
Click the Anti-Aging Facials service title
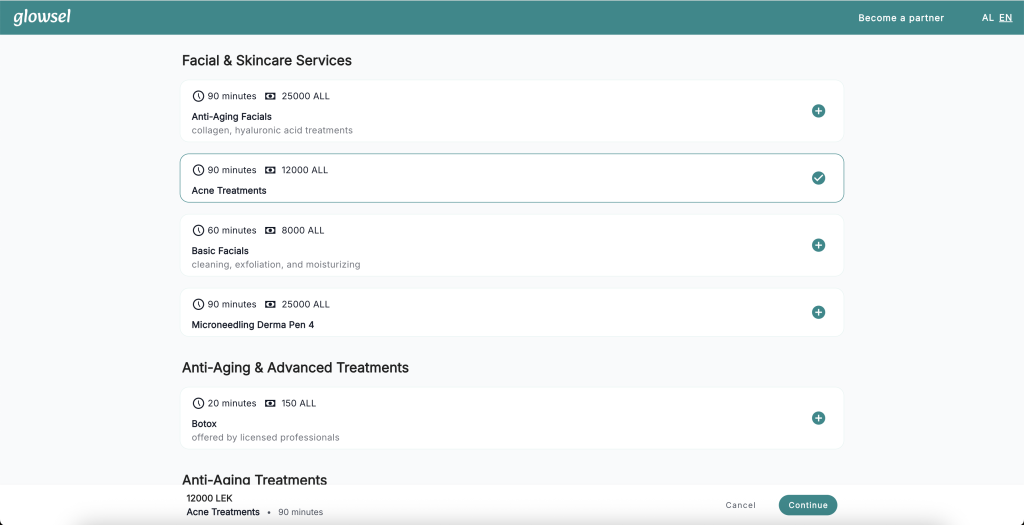(232, 117)
